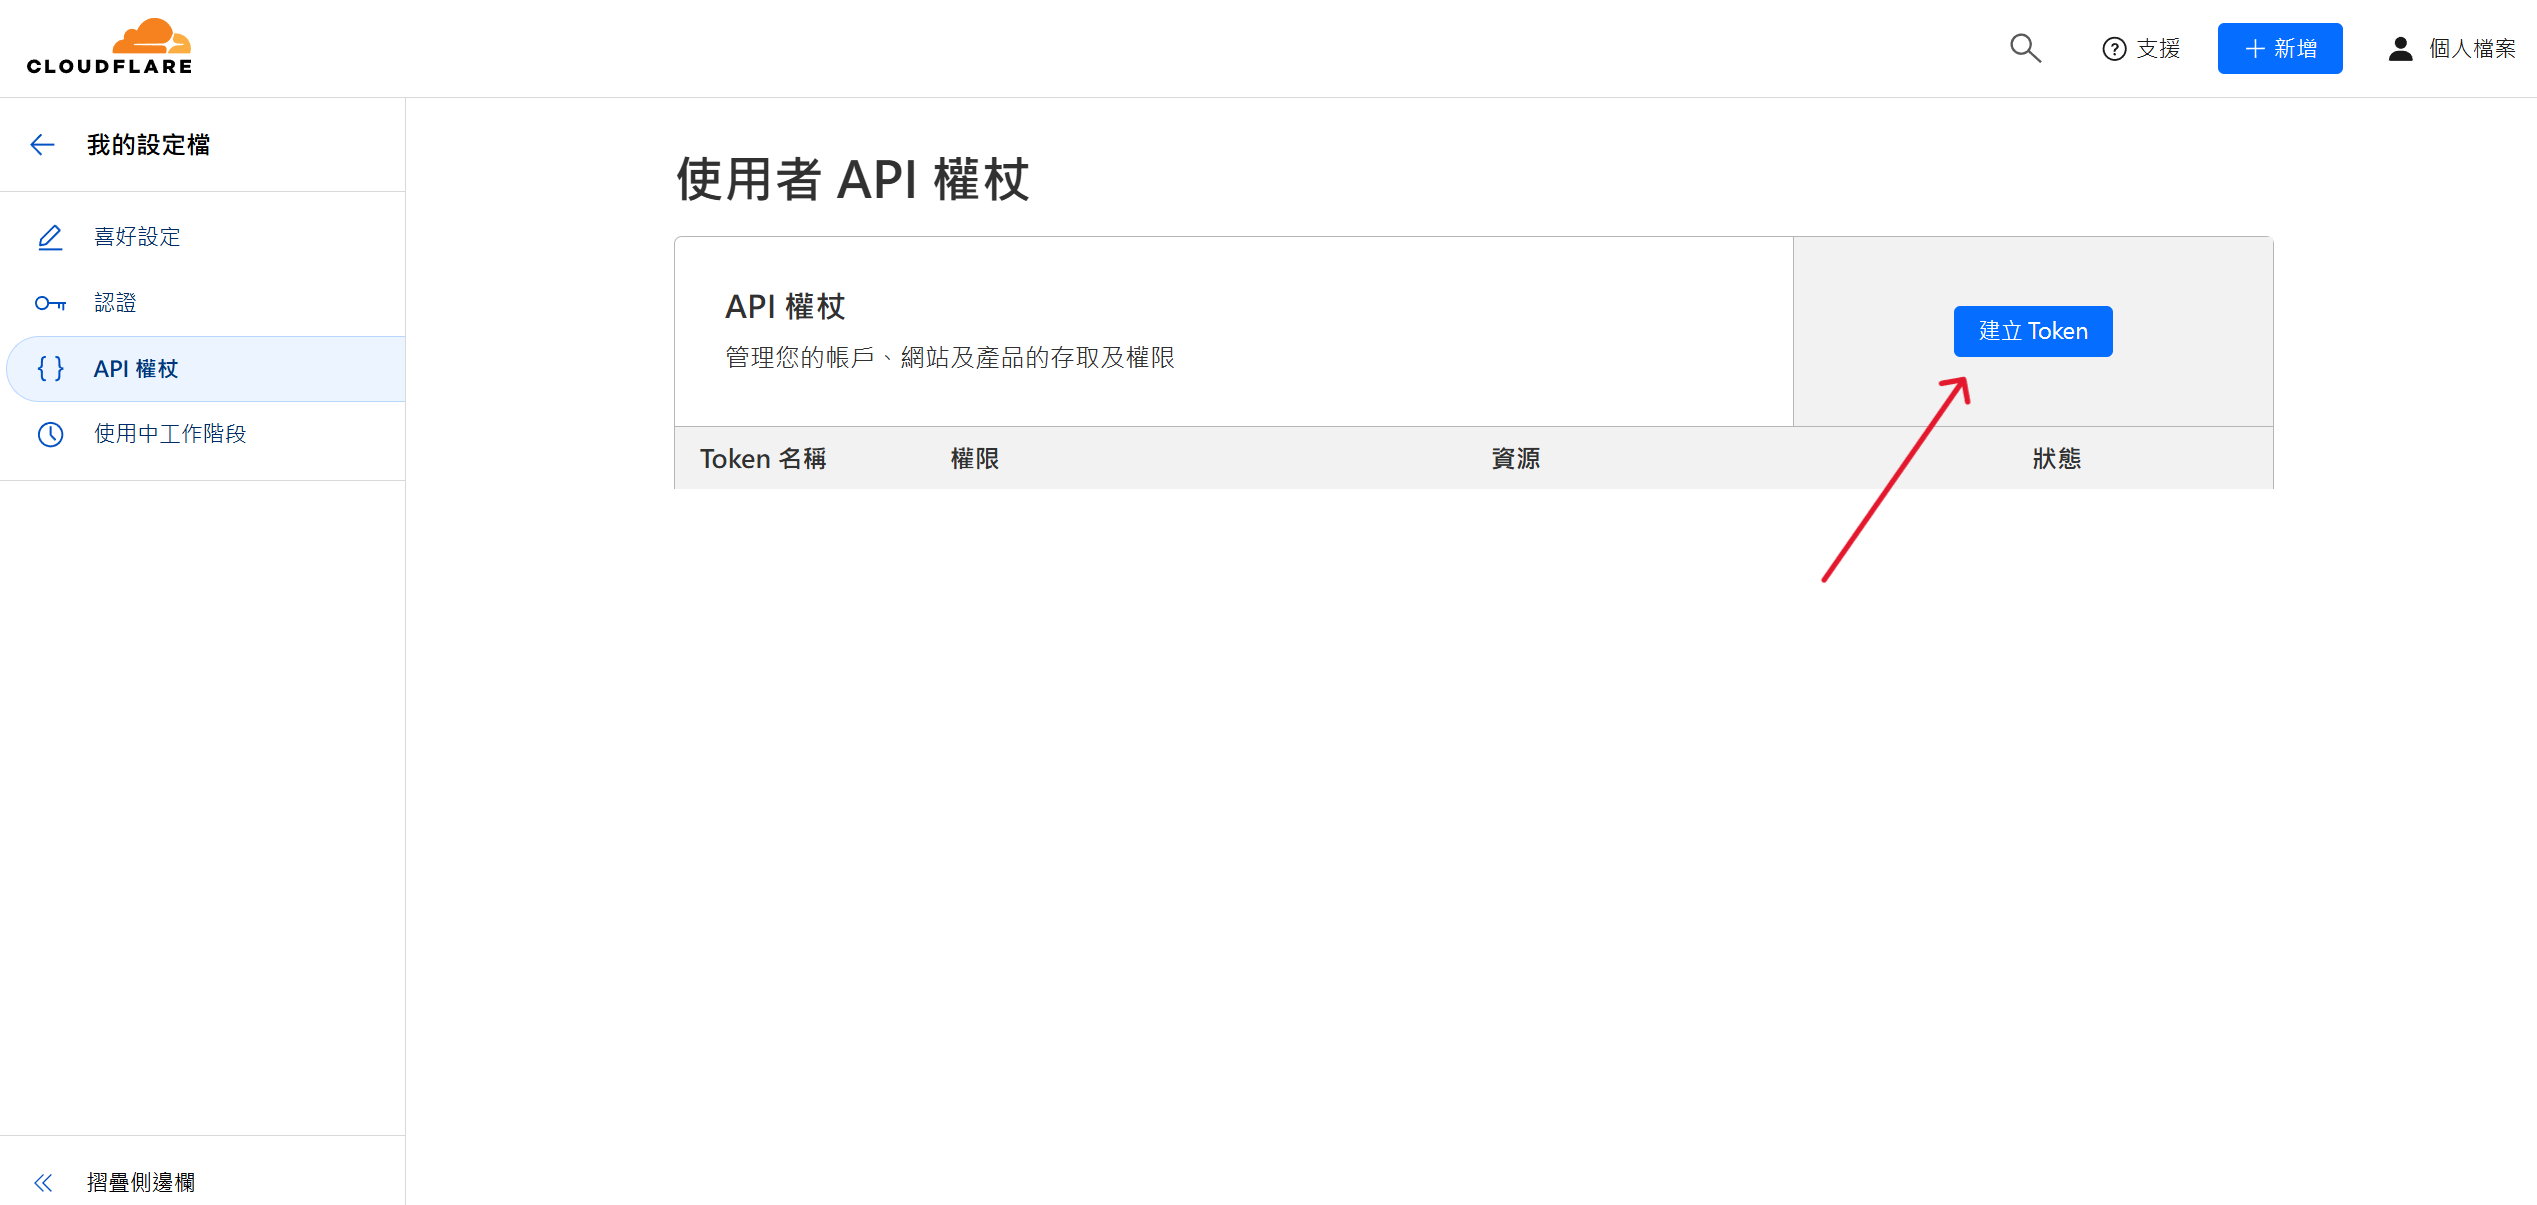Click the clock icon beside 使用中工作階段
2537x1205 pixels.
point(50,434)
